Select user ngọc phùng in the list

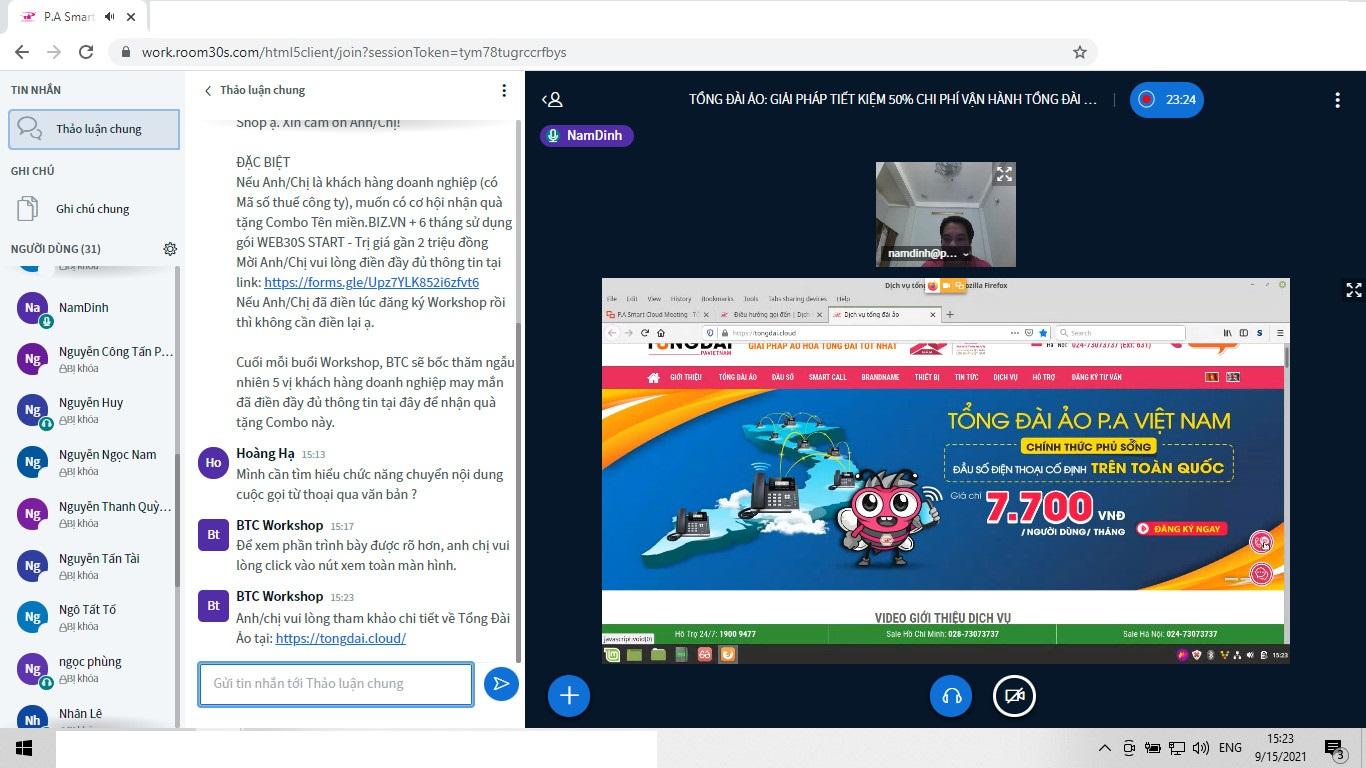pyautogui.click(x=94, y=669)
